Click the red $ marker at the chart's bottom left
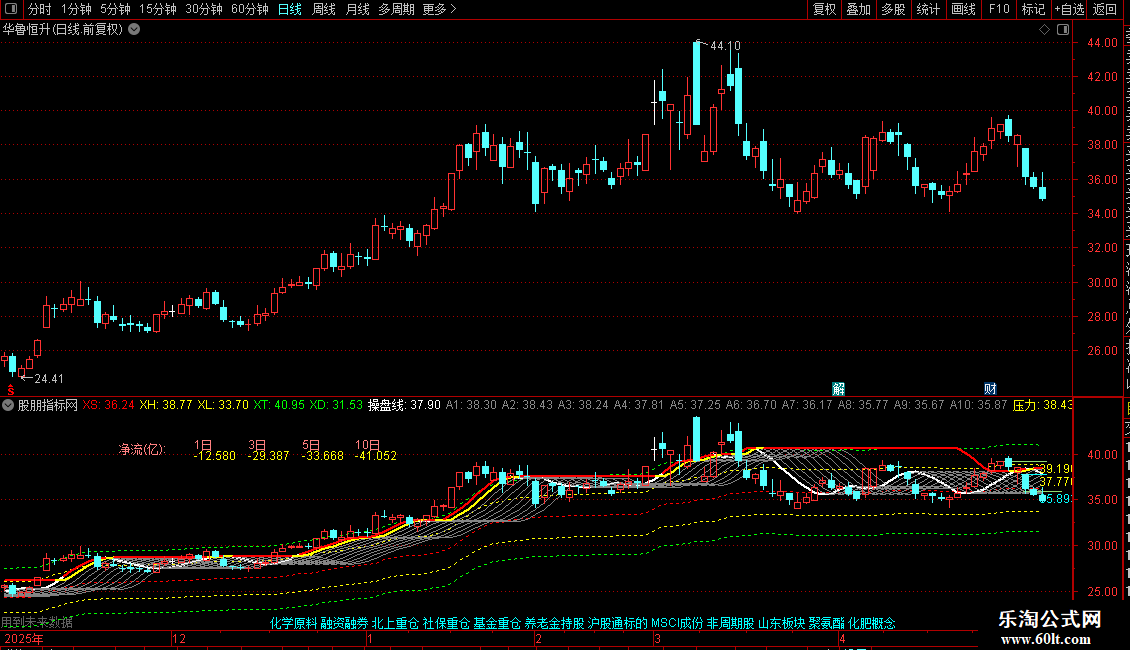The height and width of the screenshot is (650, 1130). [11, 390]
